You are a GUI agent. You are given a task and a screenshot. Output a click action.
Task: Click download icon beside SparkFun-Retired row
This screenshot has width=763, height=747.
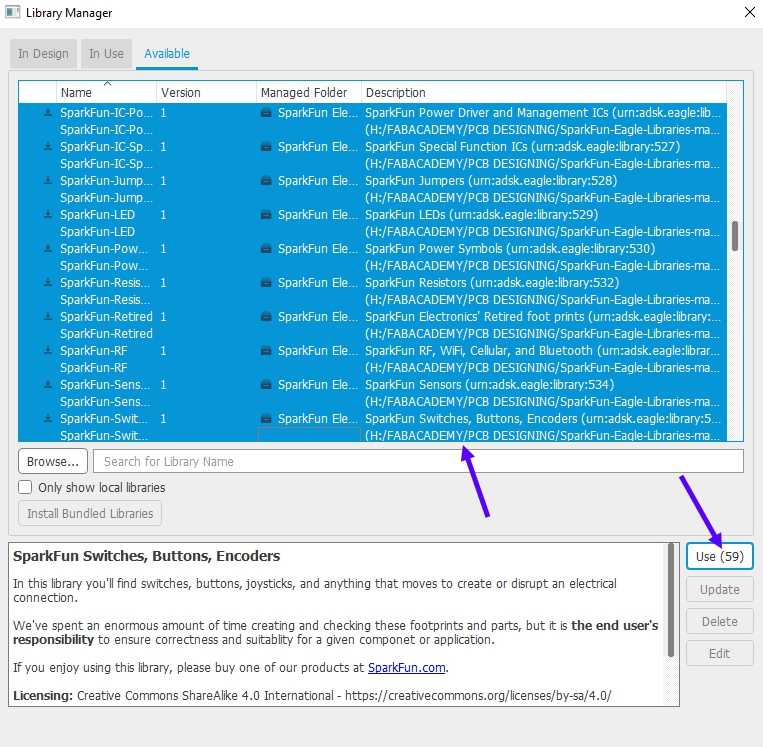point(48,317)
